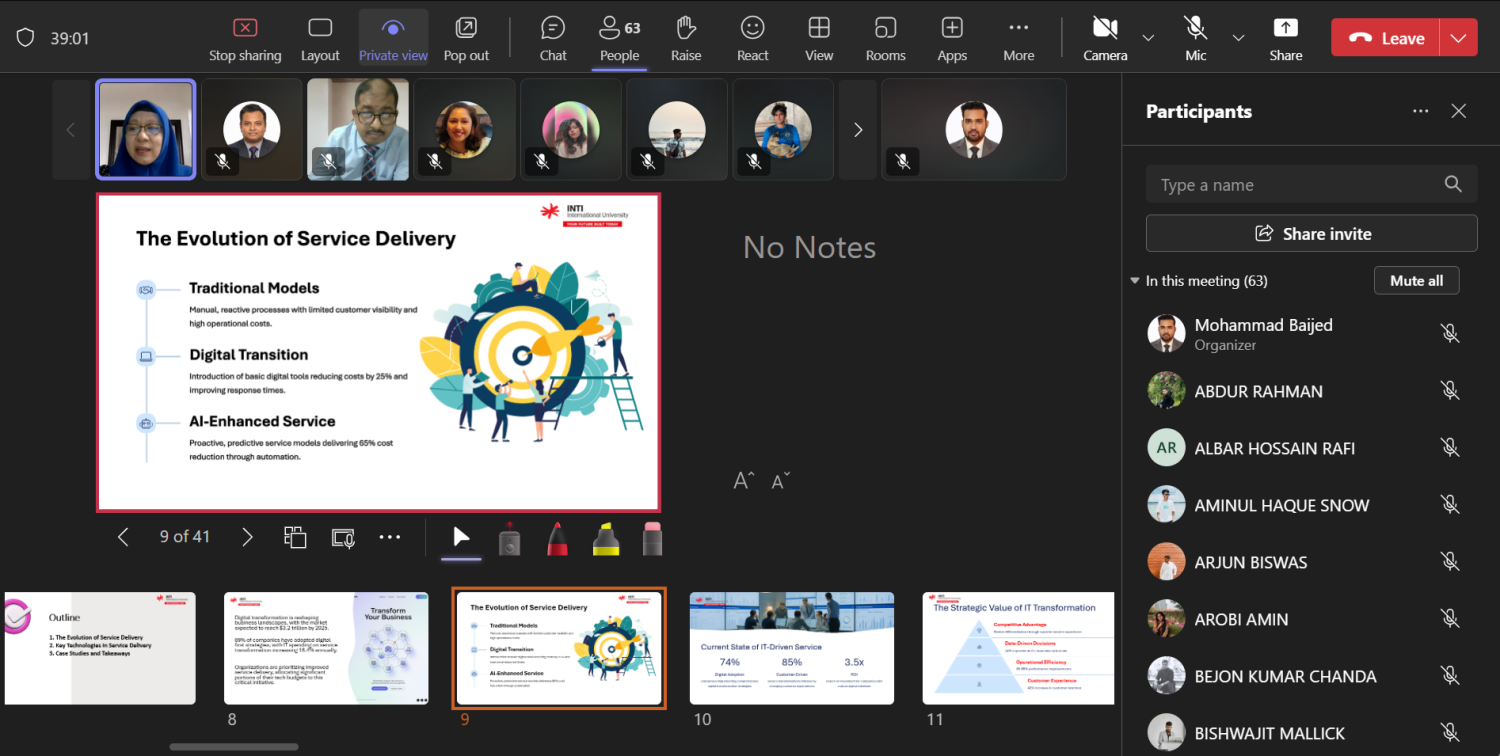Open the Chat panel
The height and width of the screenshot is (756, 1500).
pyautogui.click(x=553, y=38)
